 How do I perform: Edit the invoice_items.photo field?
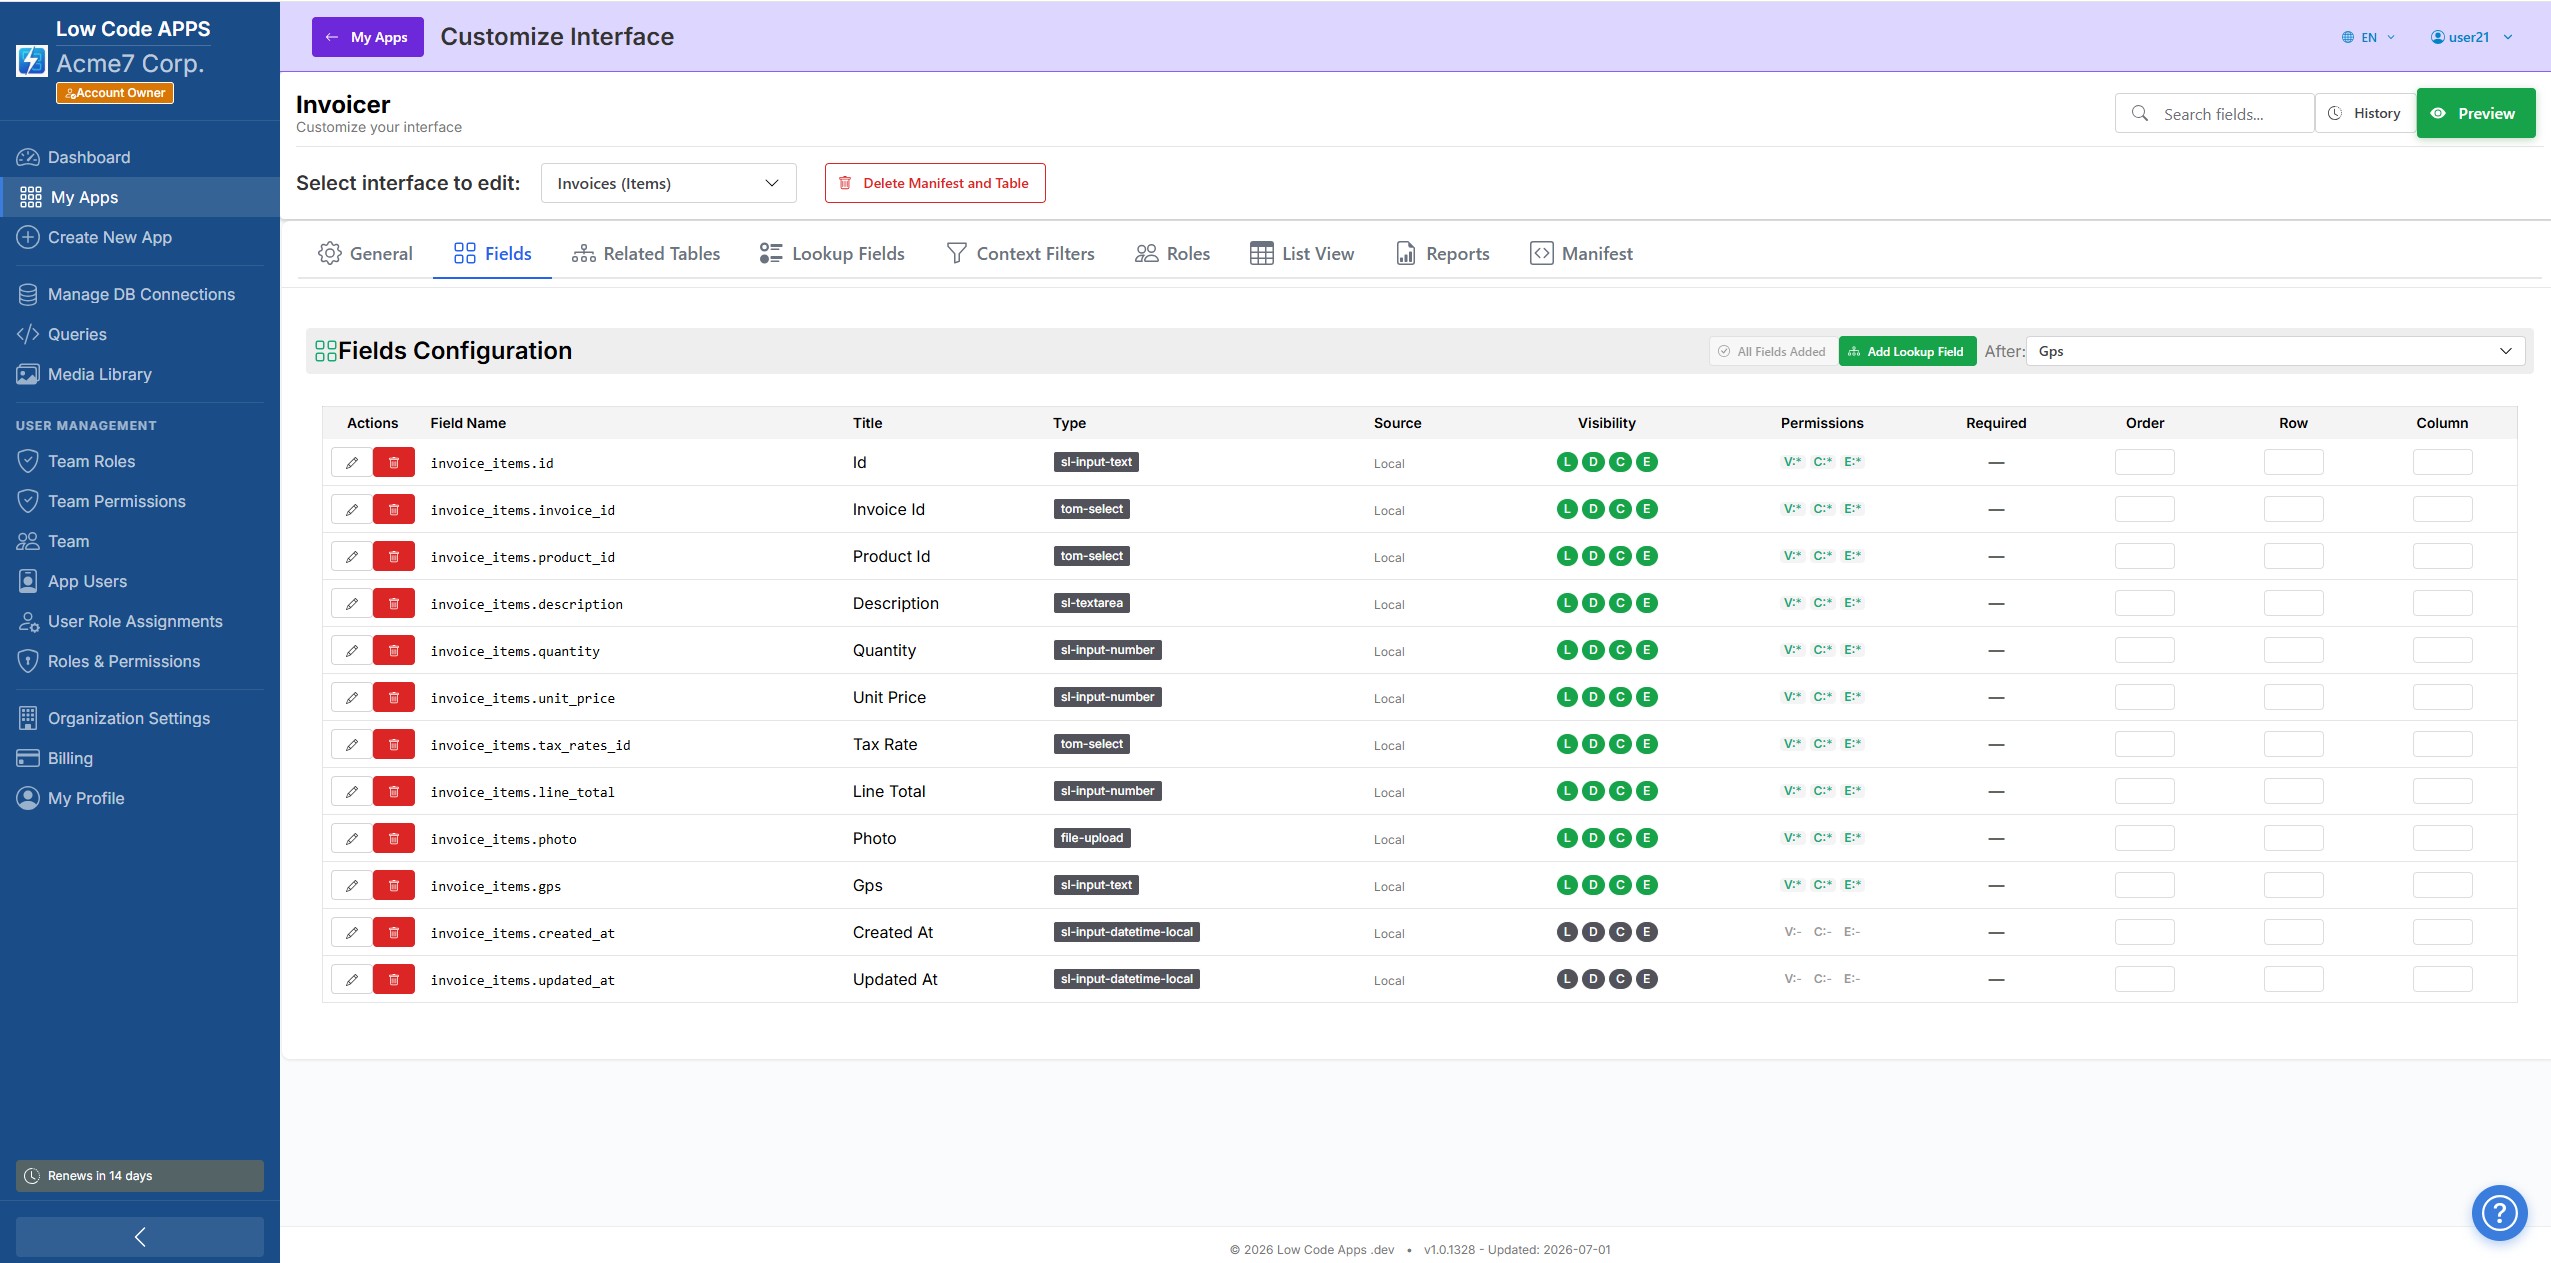pos(351,839)
